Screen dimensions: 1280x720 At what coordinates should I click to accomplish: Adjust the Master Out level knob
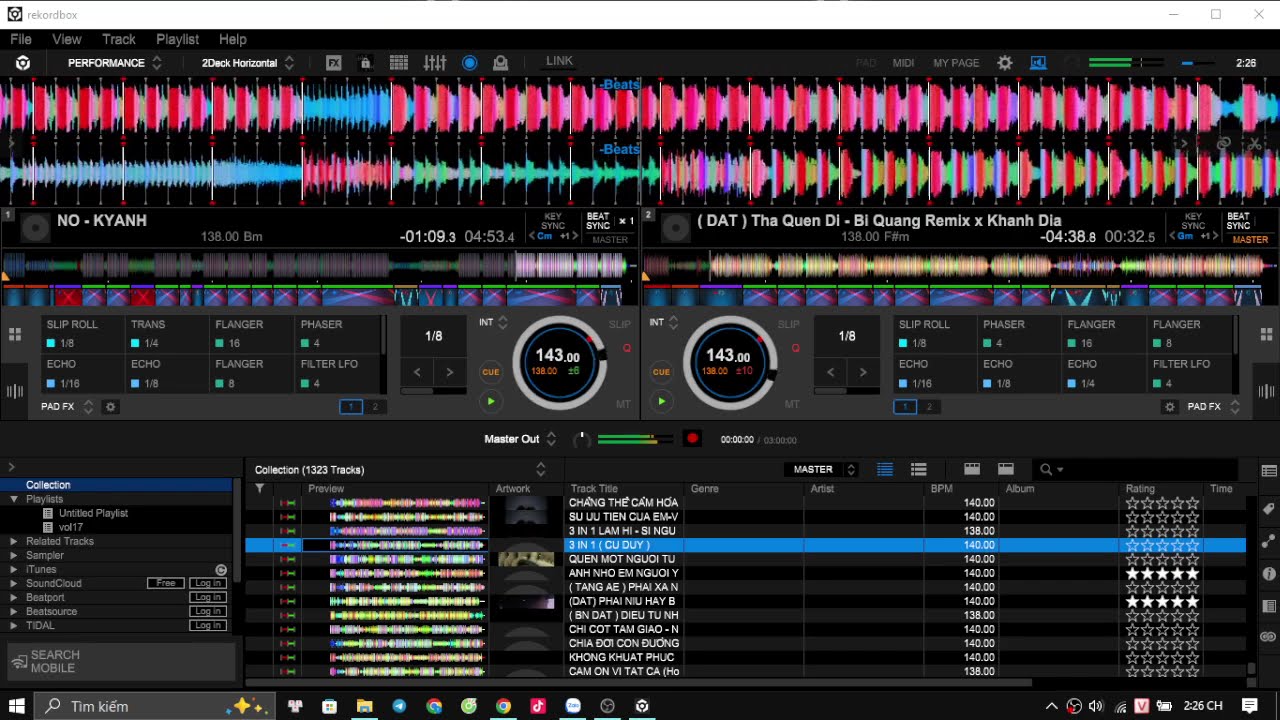point(581,439)
